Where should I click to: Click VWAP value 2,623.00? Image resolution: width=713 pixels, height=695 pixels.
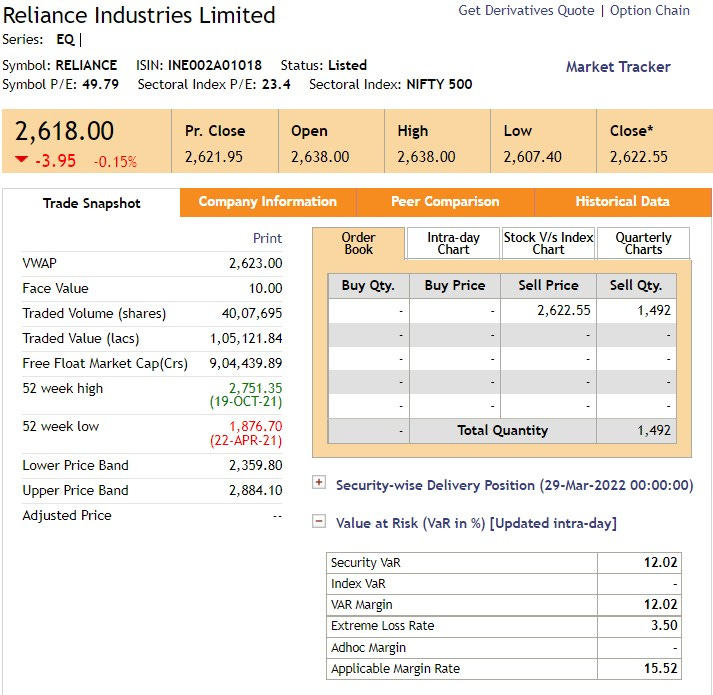coord(256,263)
